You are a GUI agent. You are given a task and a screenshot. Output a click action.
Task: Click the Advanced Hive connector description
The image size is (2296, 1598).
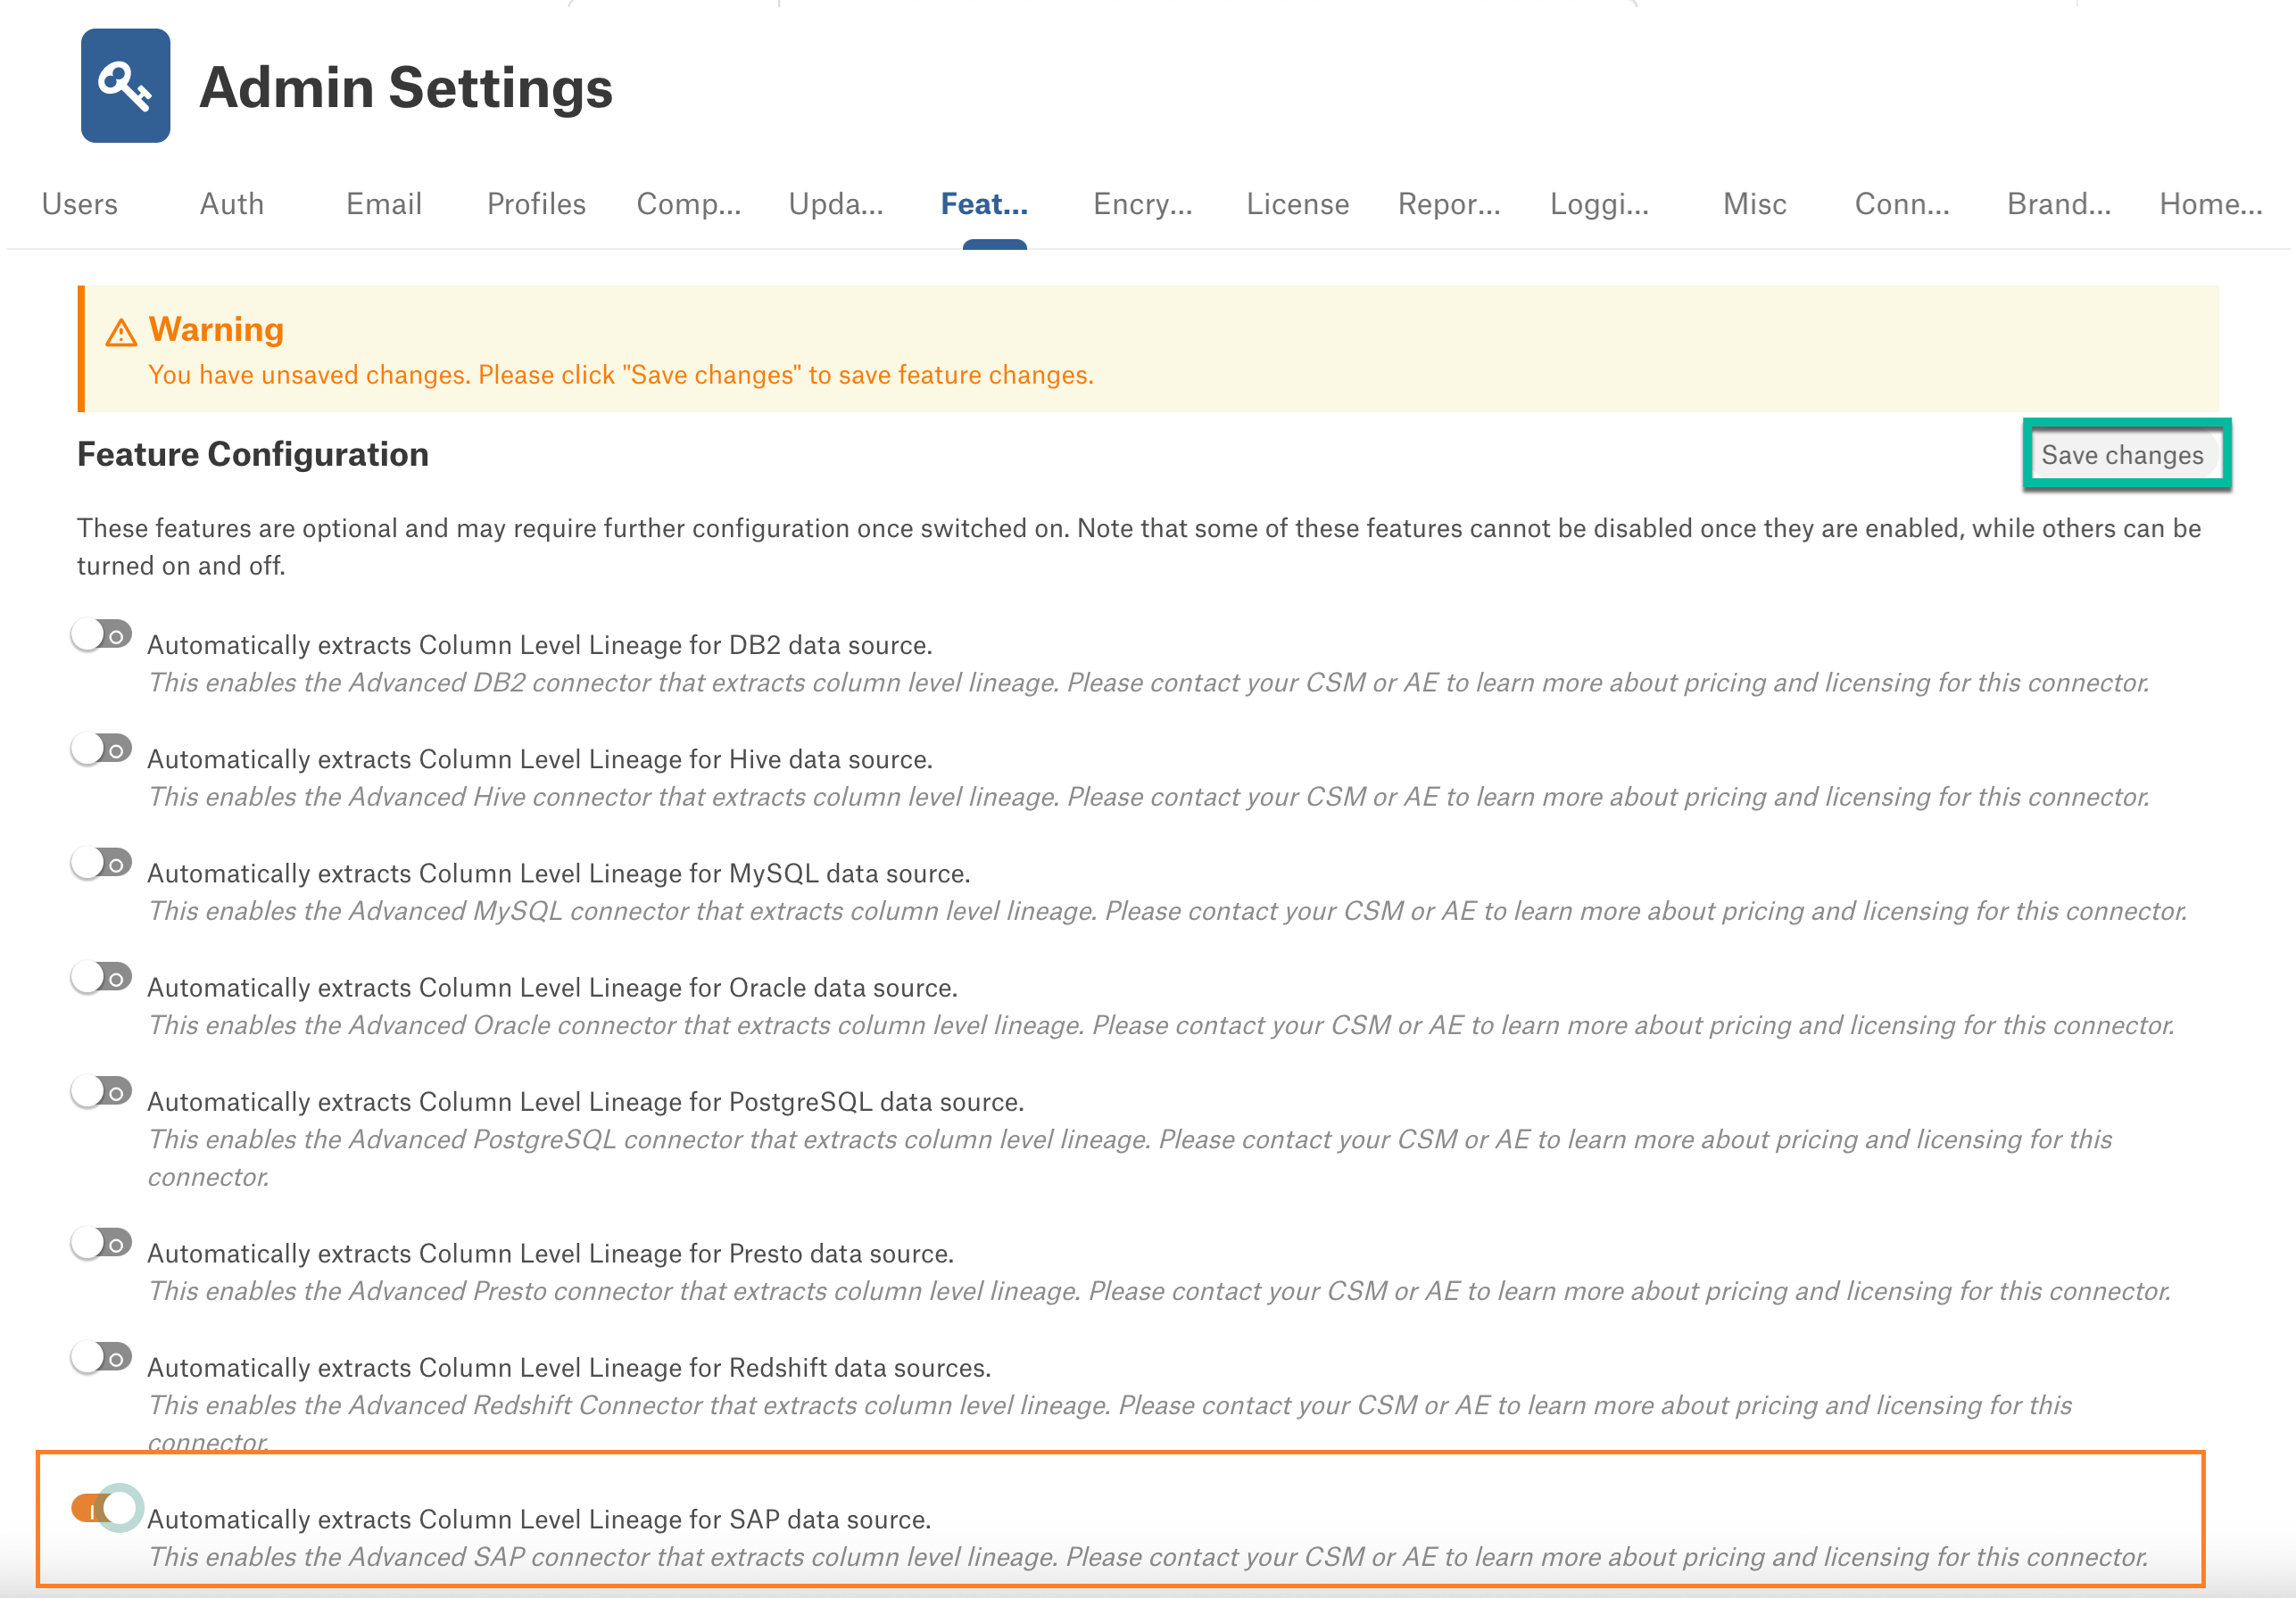(1148, 797)
